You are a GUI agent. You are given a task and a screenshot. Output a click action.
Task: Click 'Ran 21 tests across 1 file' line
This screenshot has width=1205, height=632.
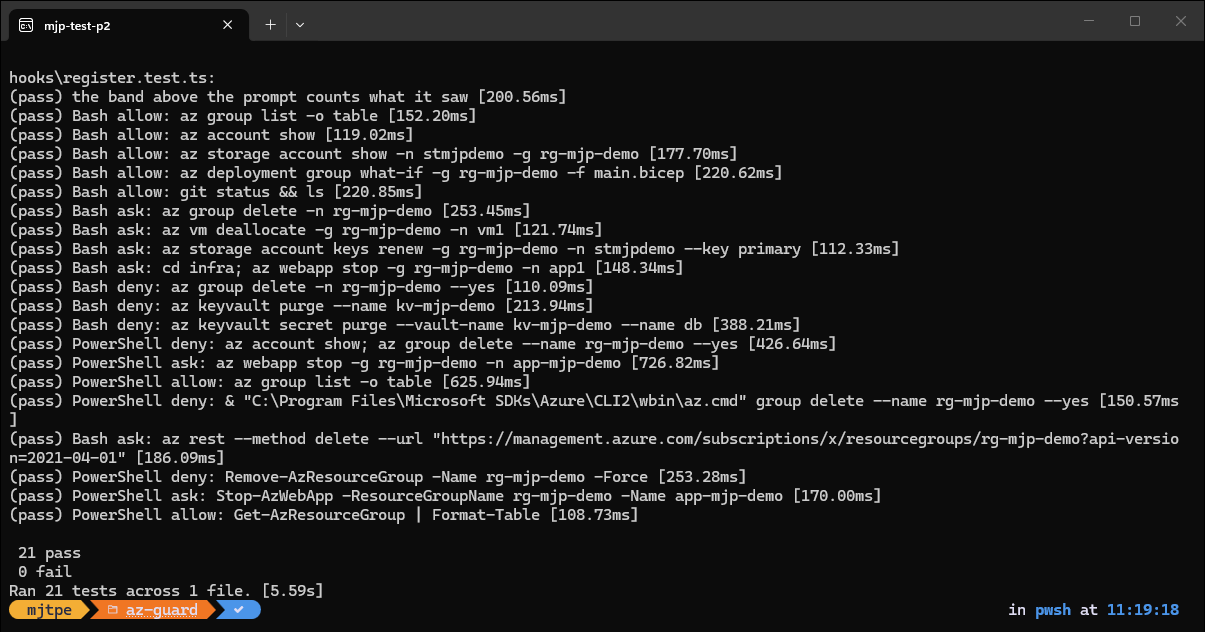[166, 591]
